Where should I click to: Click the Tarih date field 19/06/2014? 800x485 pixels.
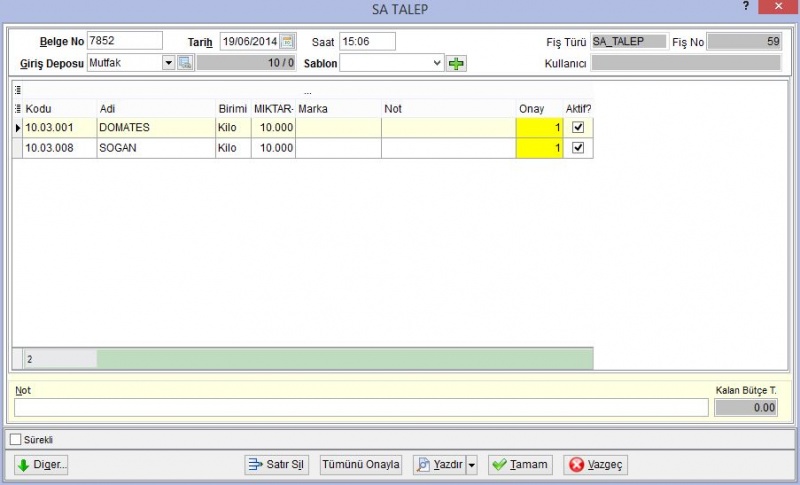click(x=250, y=41)
